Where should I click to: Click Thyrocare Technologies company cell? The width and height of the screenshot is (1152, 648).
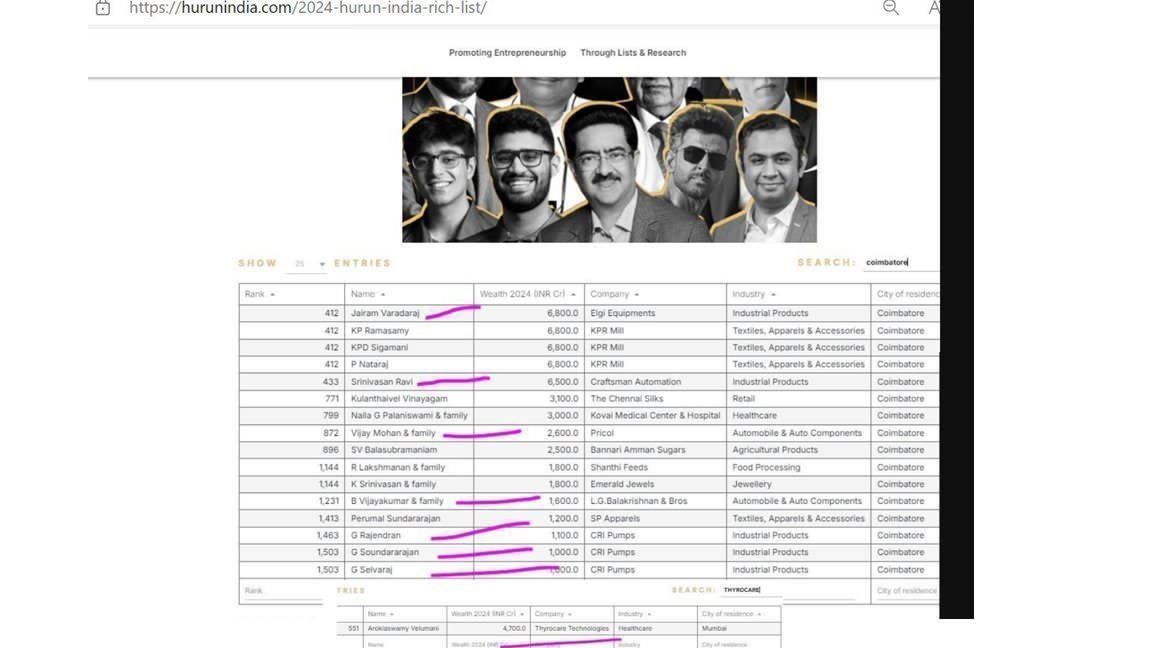coord(572,629)
